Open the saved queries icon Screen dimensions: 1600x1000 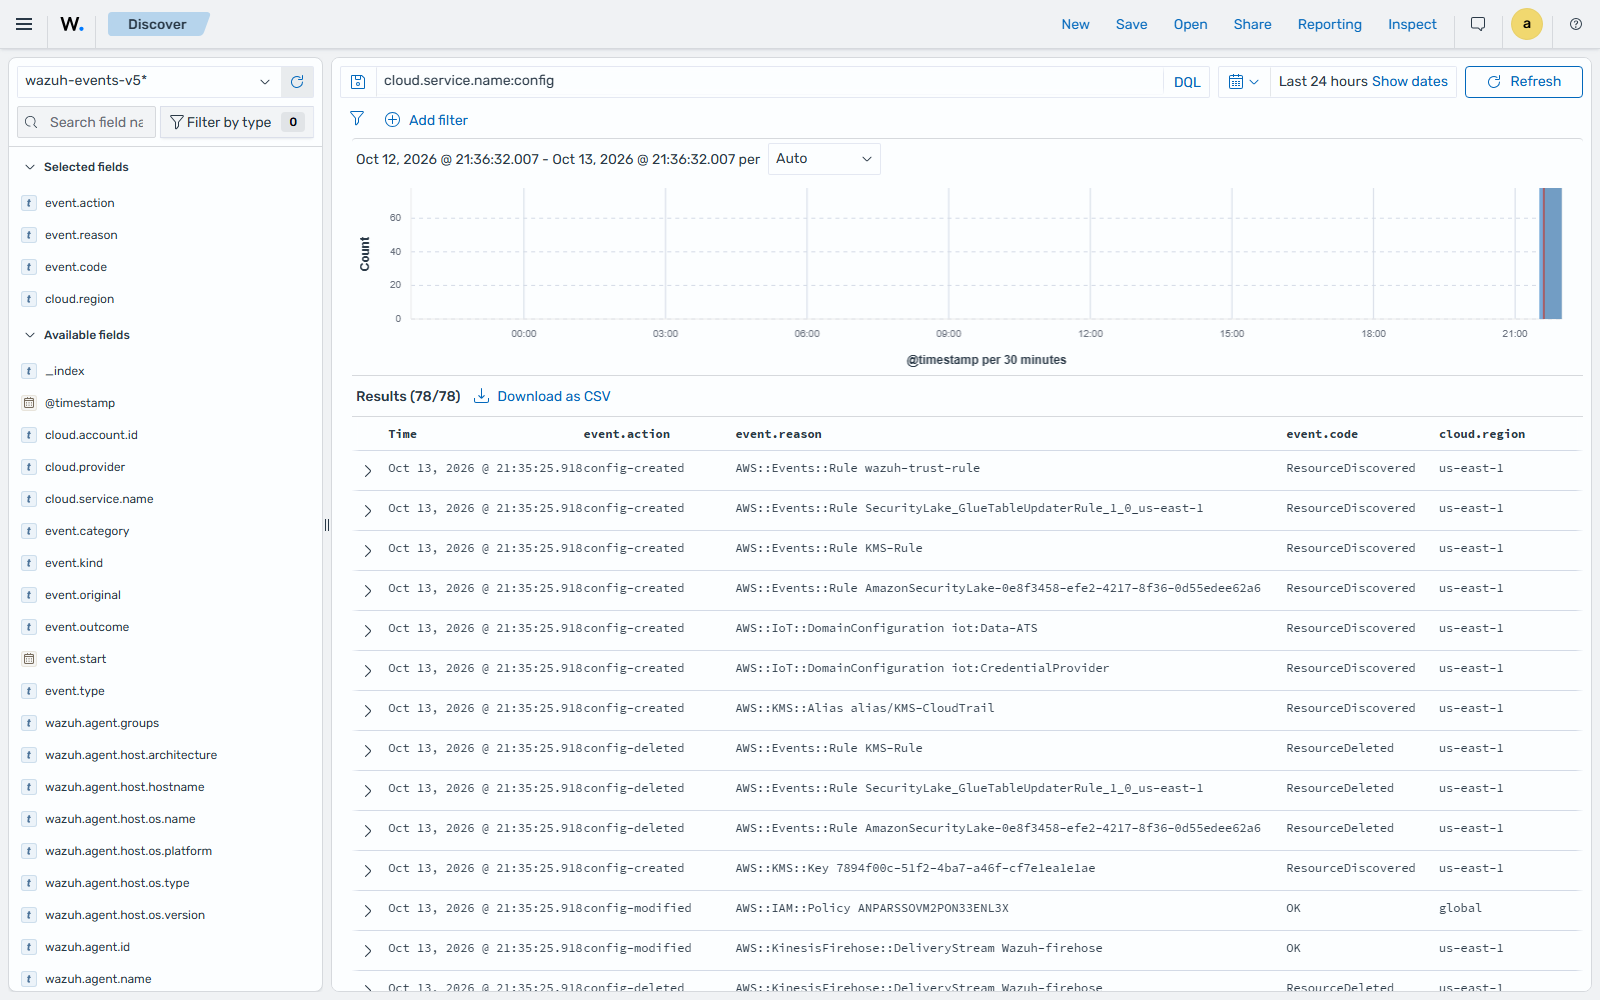(358, 82)
